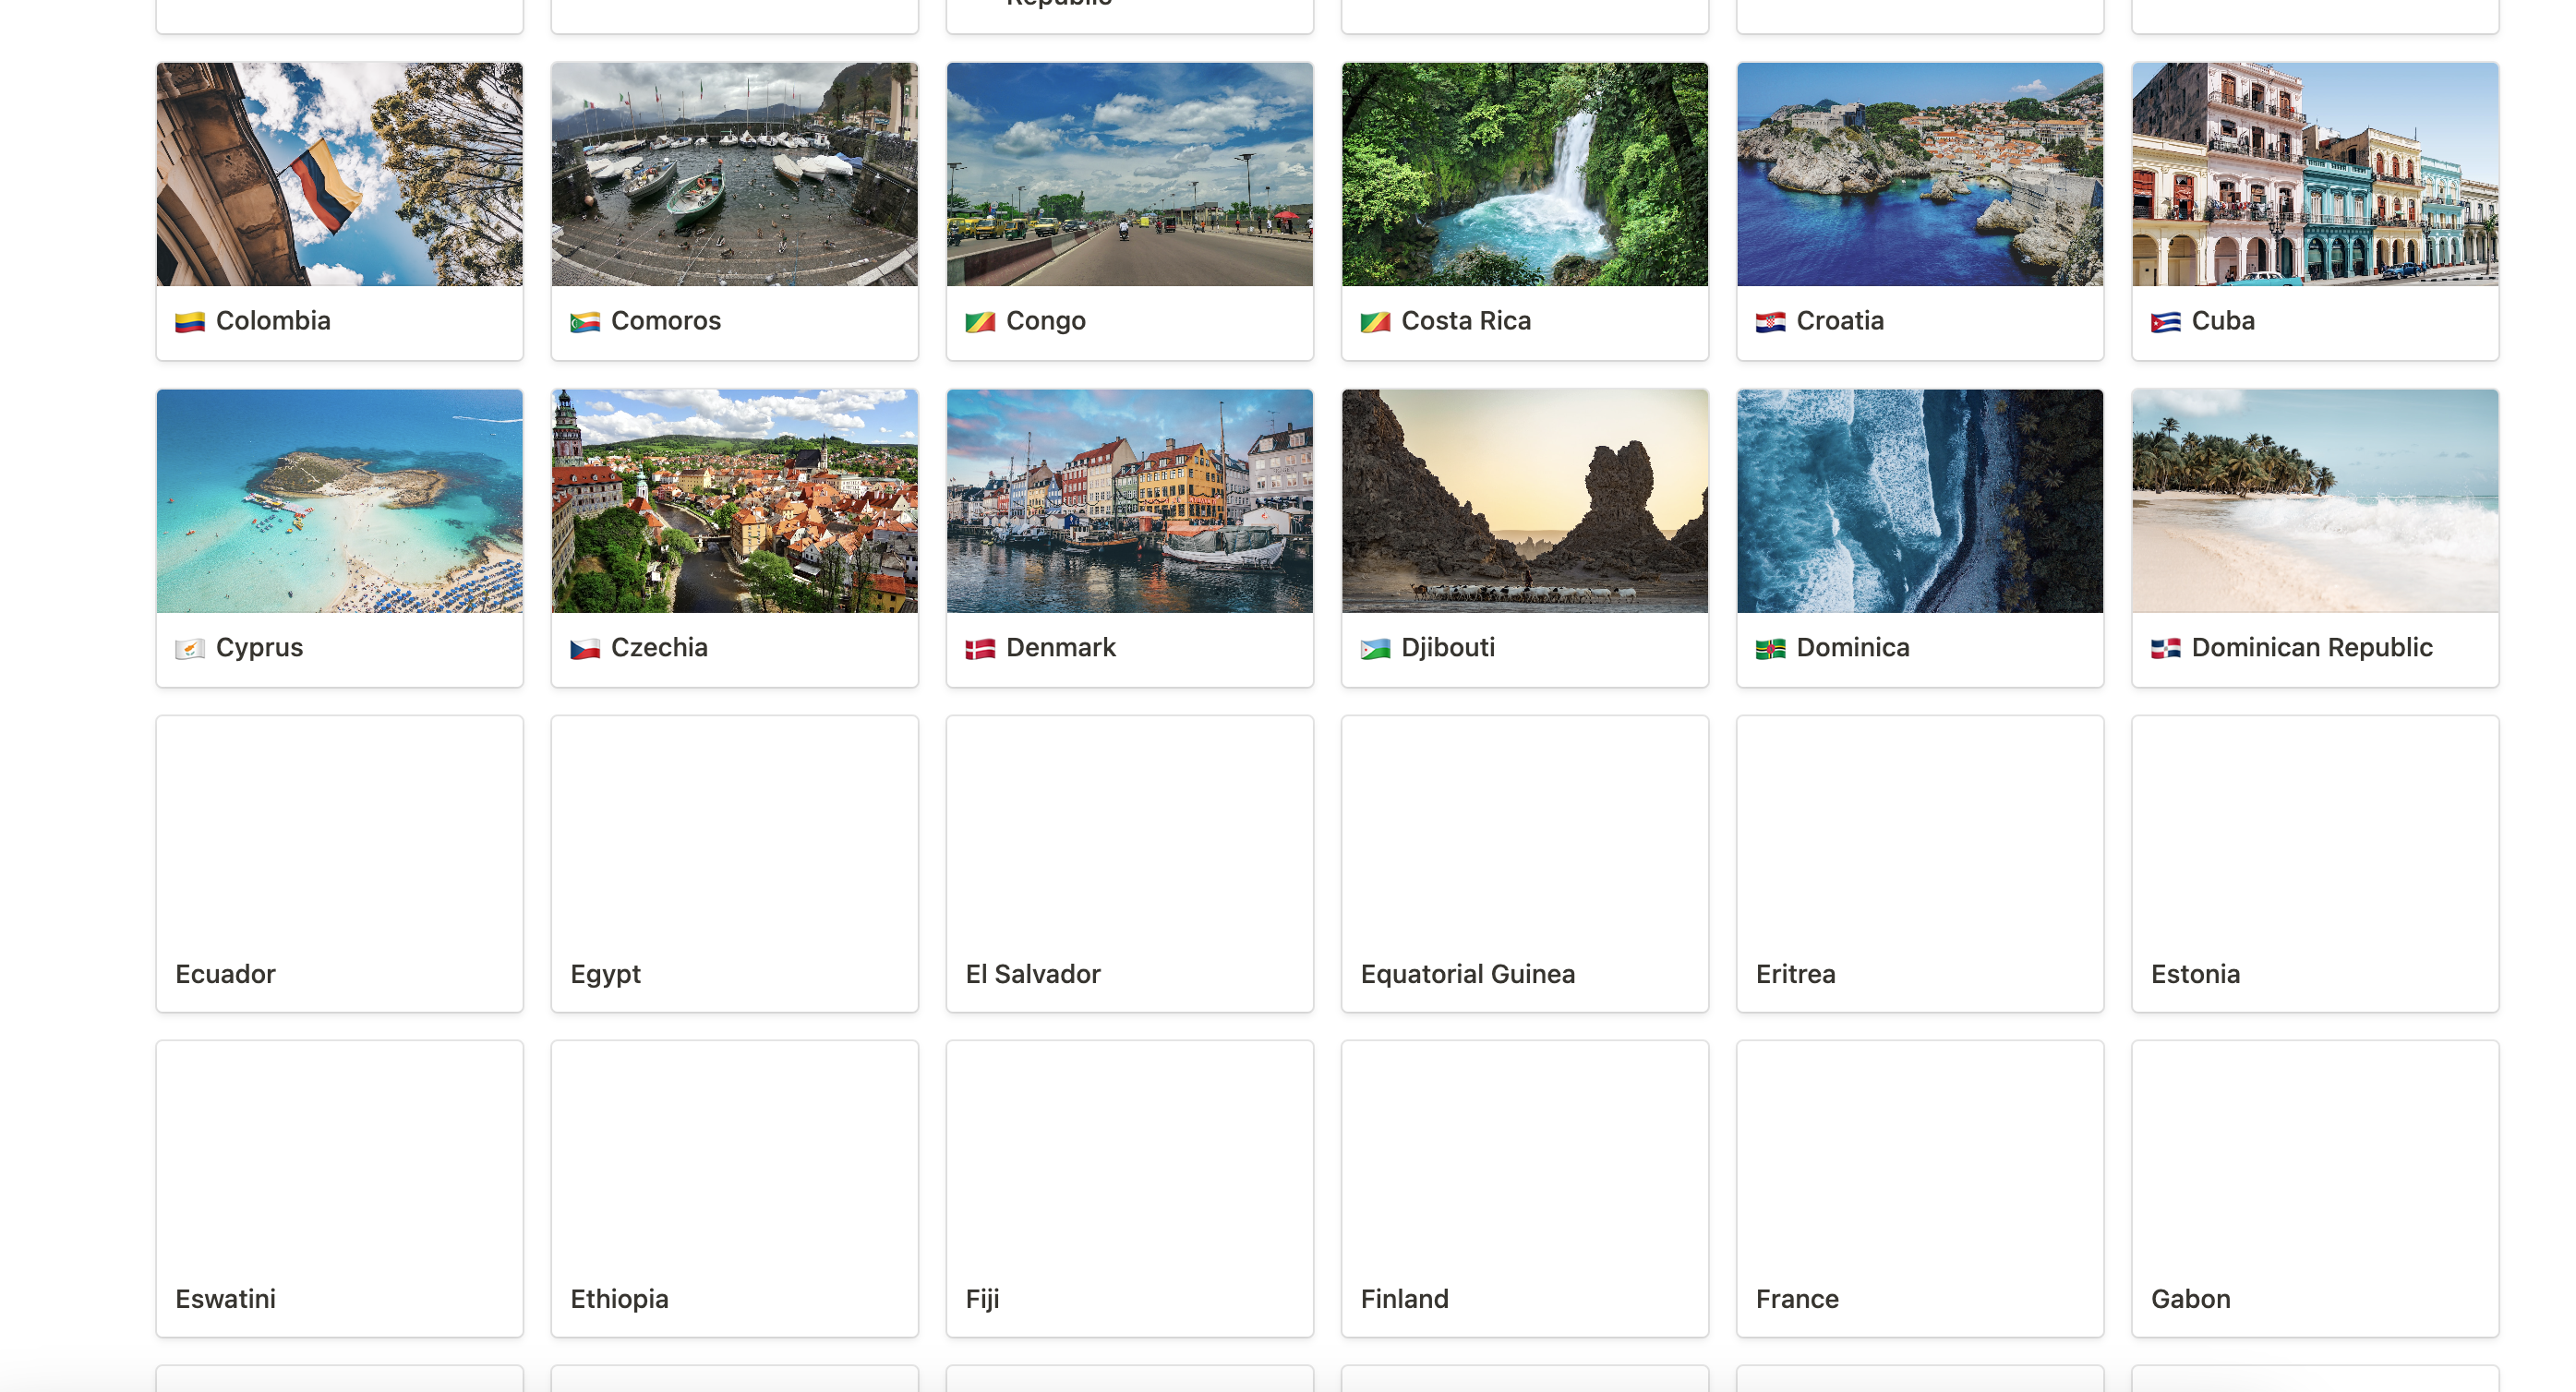Open the Congo road photo
Image resolution: width=2576 pixels, height=1392 pixels.
pyautogui.click(x=1130, y=174)
